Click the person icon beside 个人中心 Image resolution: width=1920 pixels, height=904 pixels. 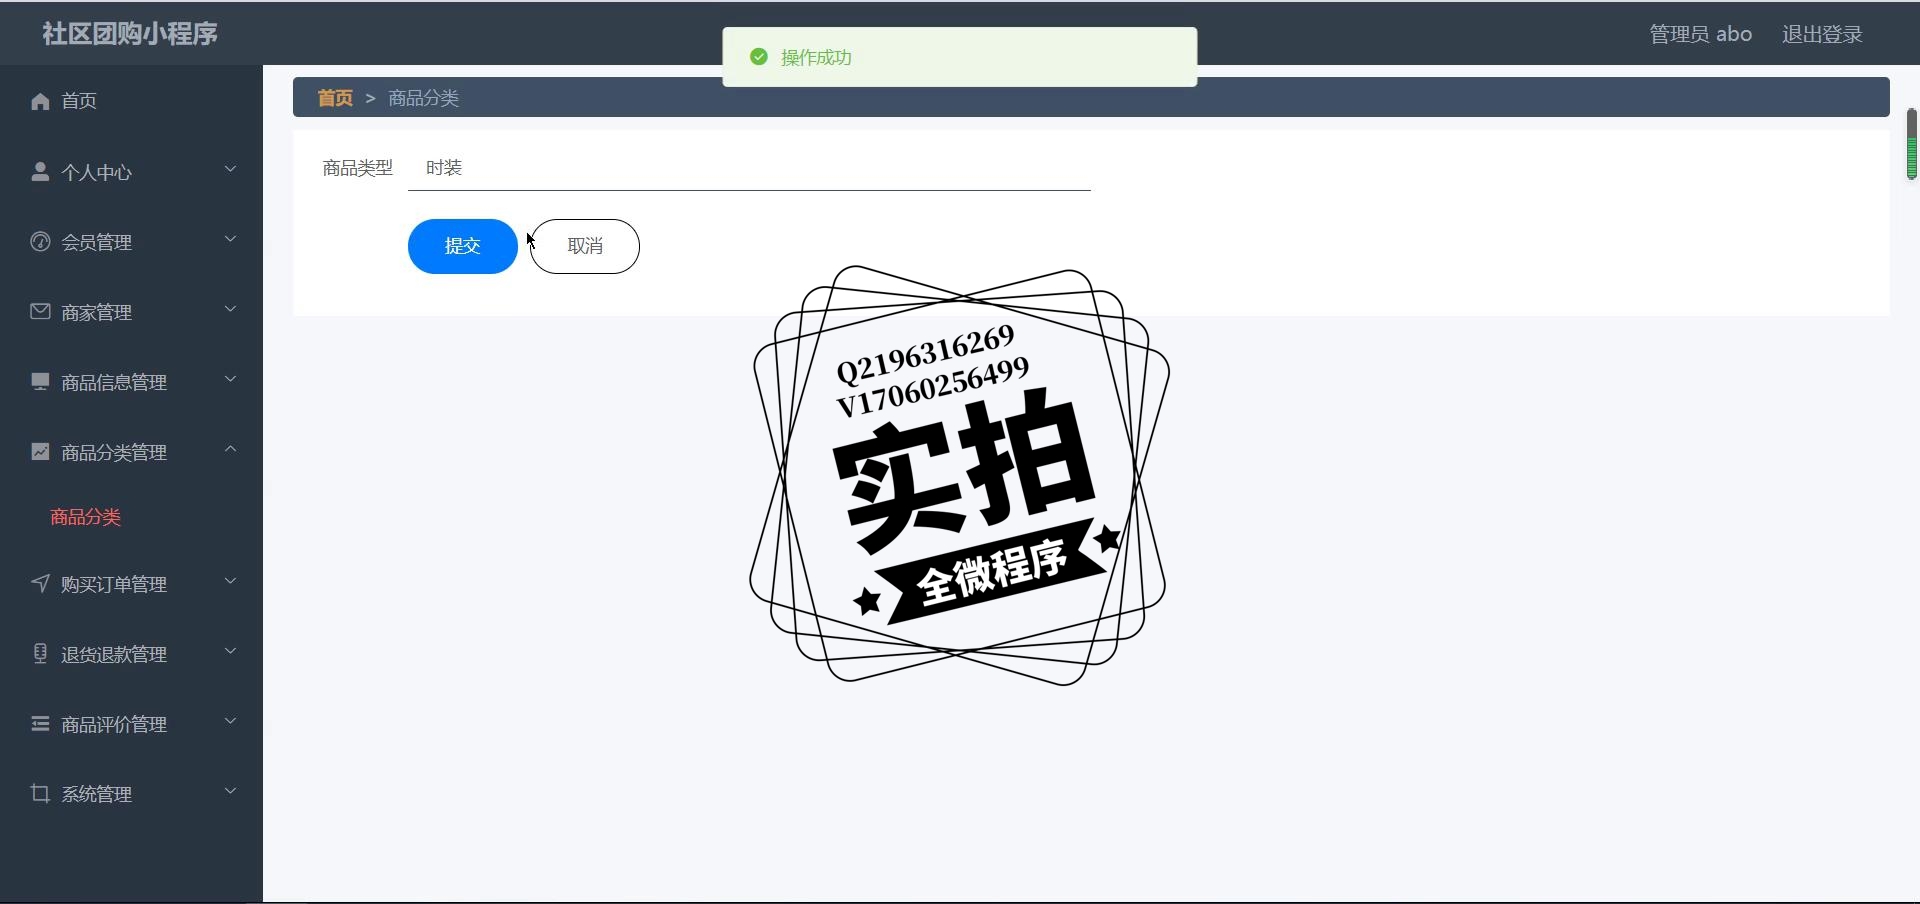(x=40, y=171)
